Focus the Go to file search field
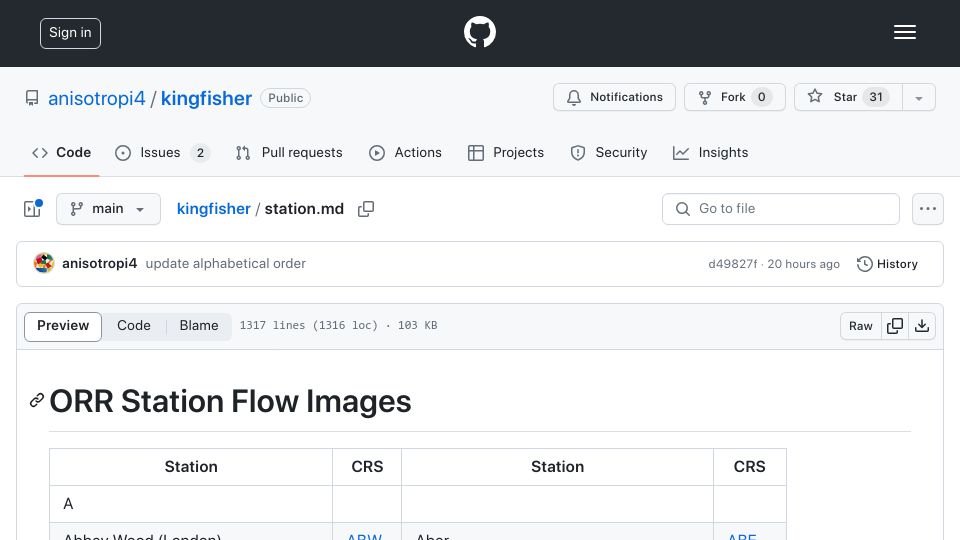This screenshot has height=540, width=960. click(x=781, y=209)
